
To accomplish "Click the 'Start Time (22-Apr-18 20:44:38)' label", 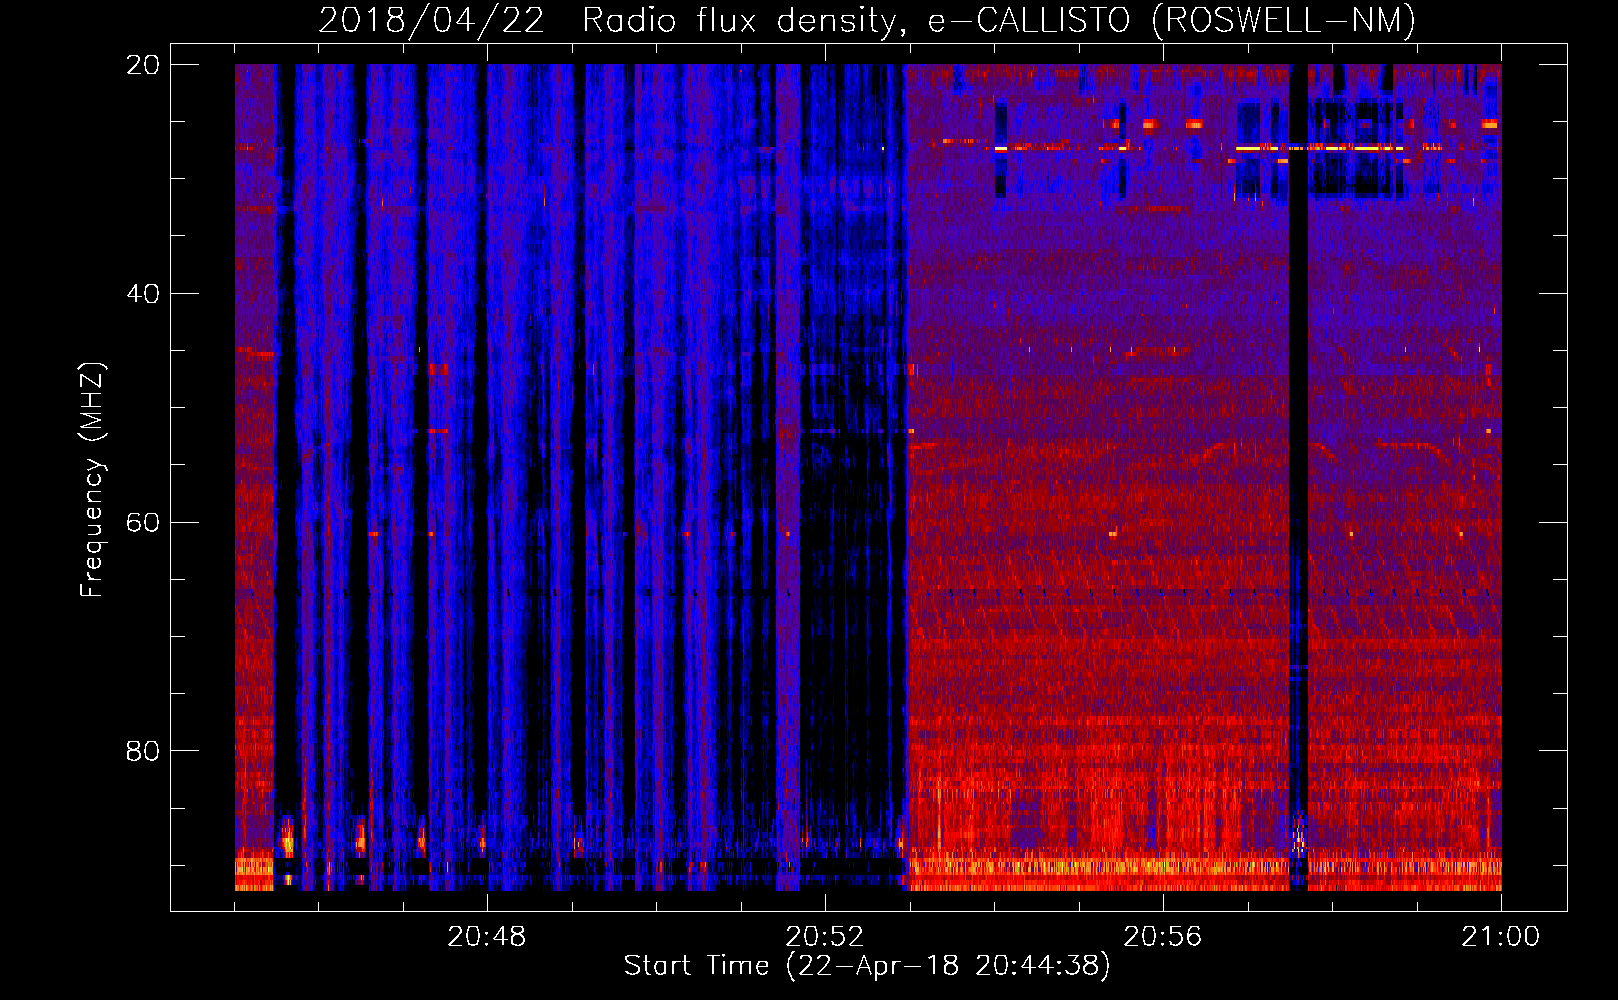I will 867,965.
